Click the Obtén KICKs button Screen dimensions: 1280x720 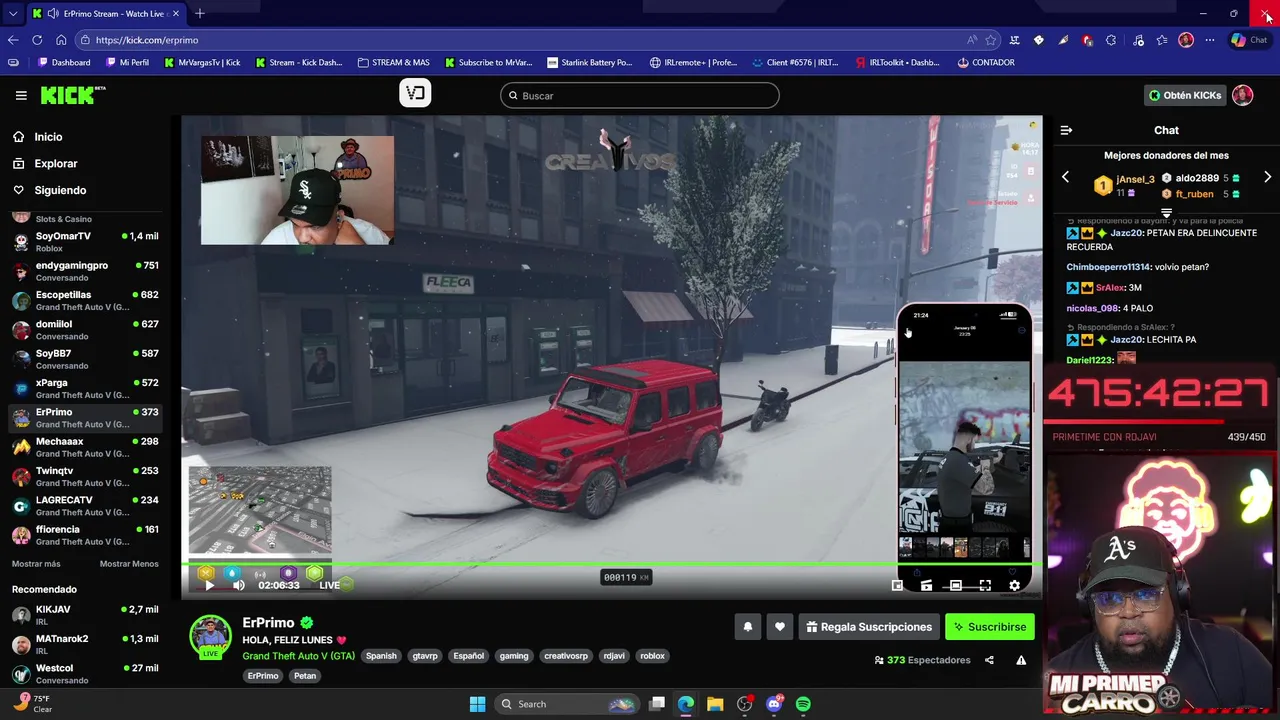click(1185, 95)
